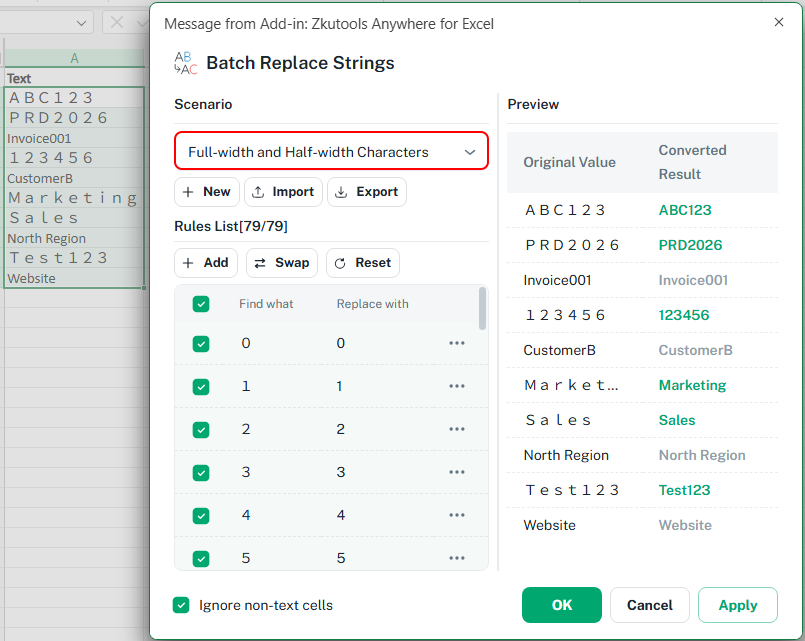
Task: Click Import button
Action: (283, 192)
